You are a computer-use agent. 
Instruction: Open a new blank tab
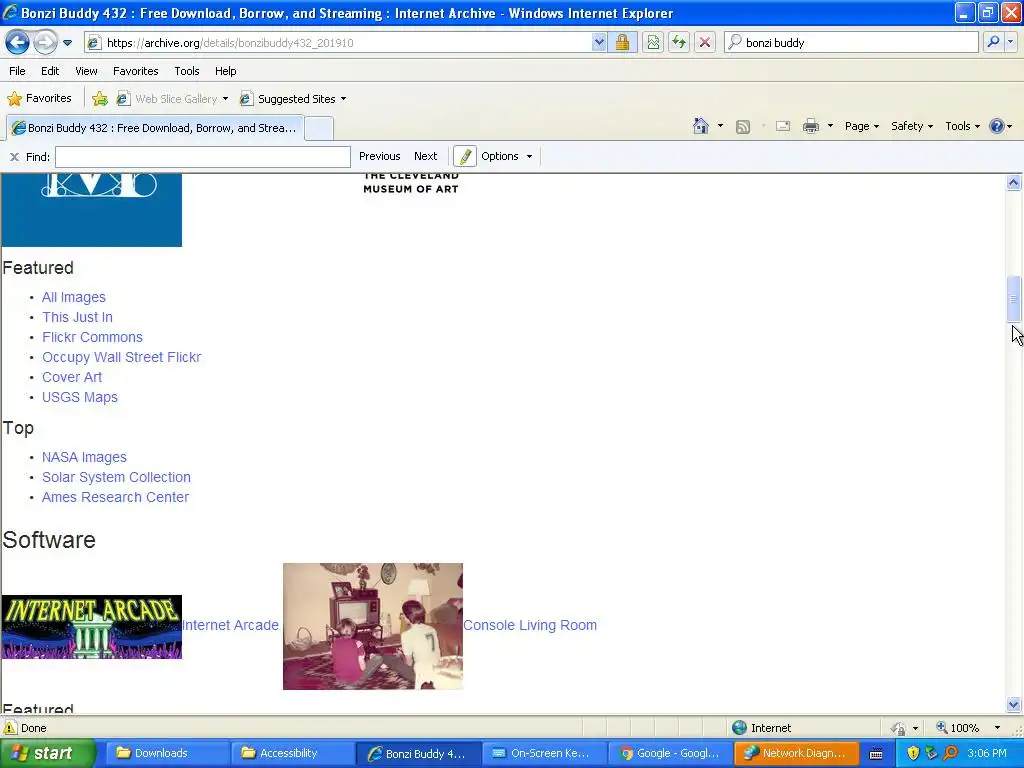(x=319, y=128)
